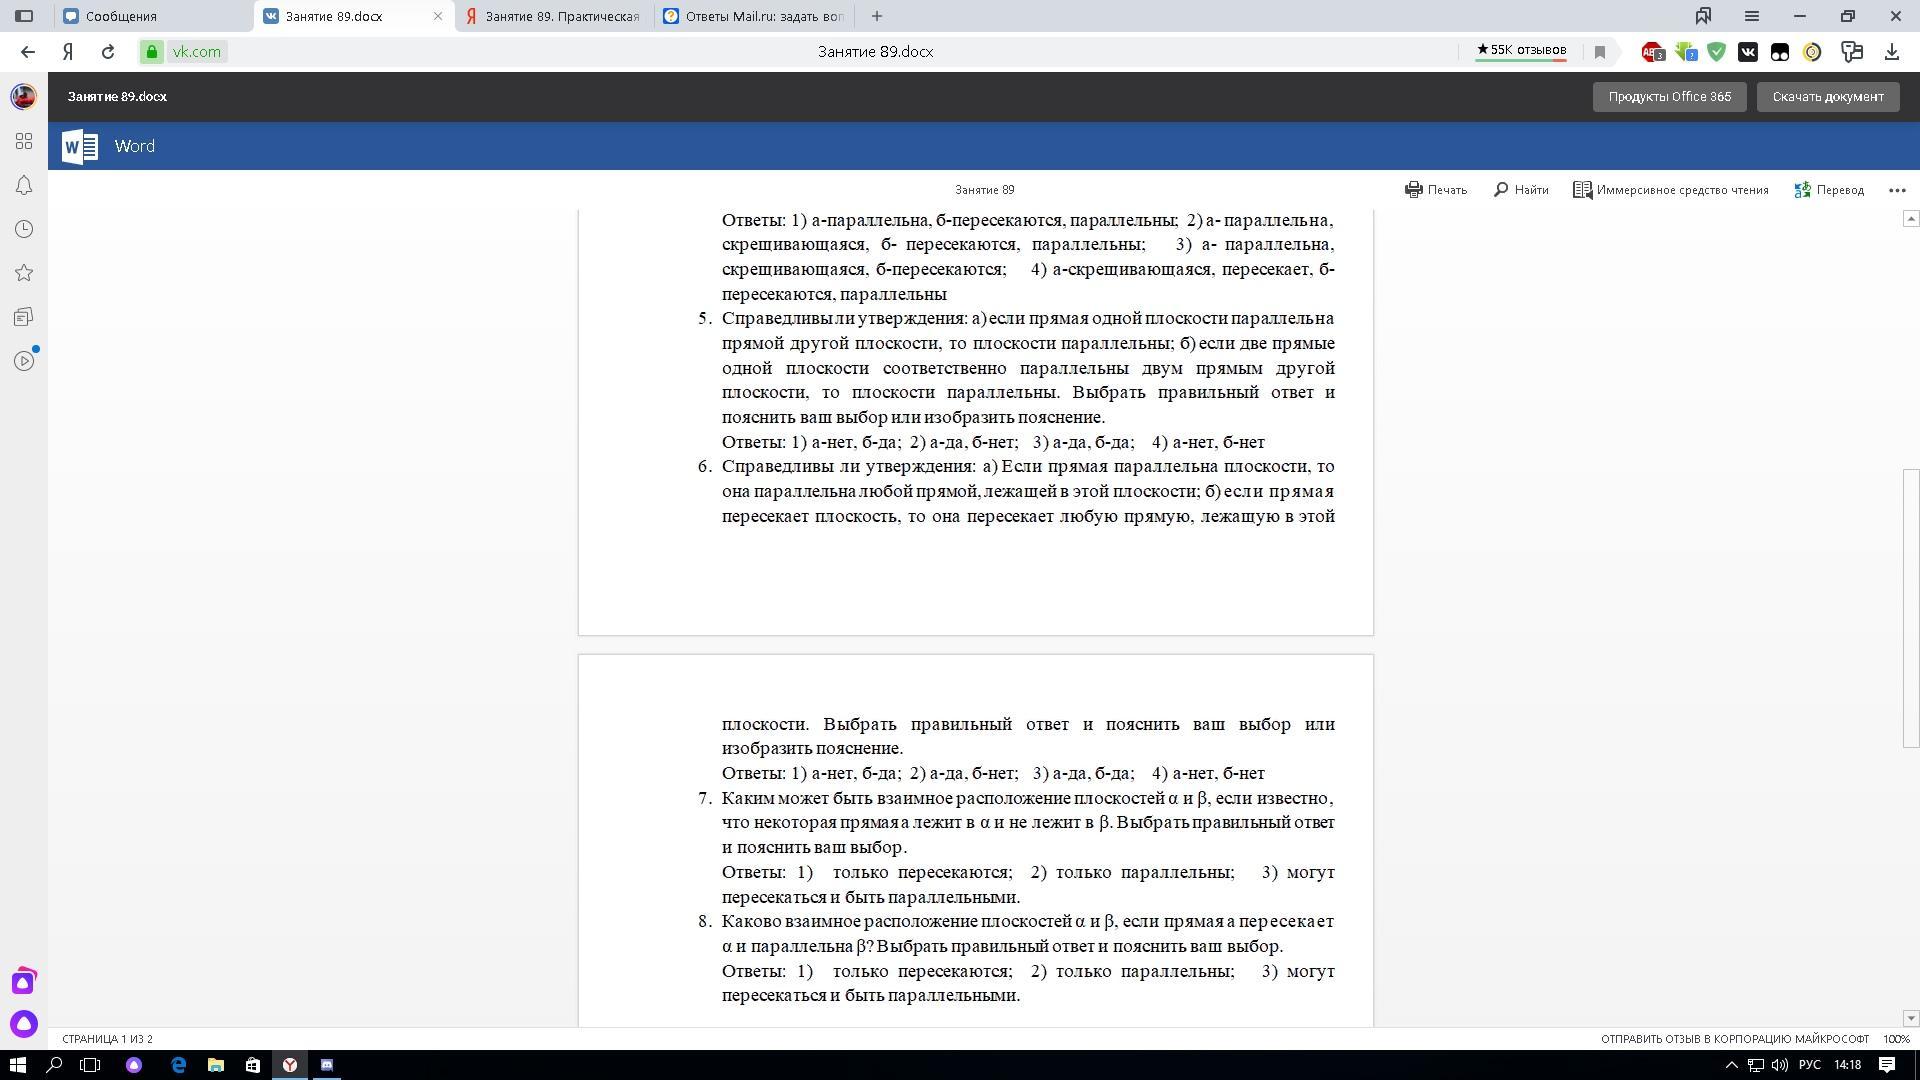Click the document vertical scrollbar thumb
Image resolution: width=1920 pixels, height=1080 pixels.
click(x=1910, y=607)
